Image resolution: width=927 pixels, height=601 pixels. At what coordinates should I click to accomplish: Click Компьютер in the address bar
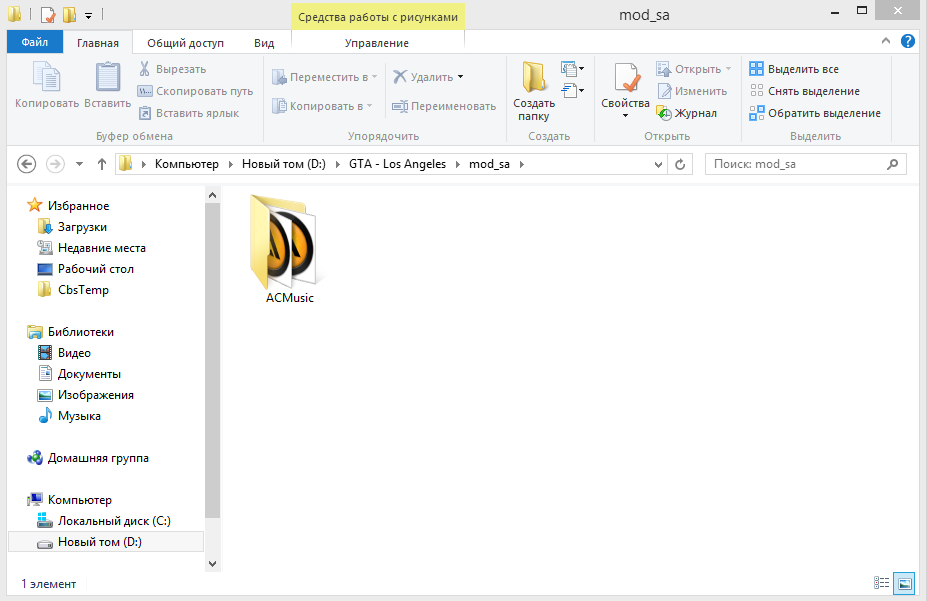point(187,164)
